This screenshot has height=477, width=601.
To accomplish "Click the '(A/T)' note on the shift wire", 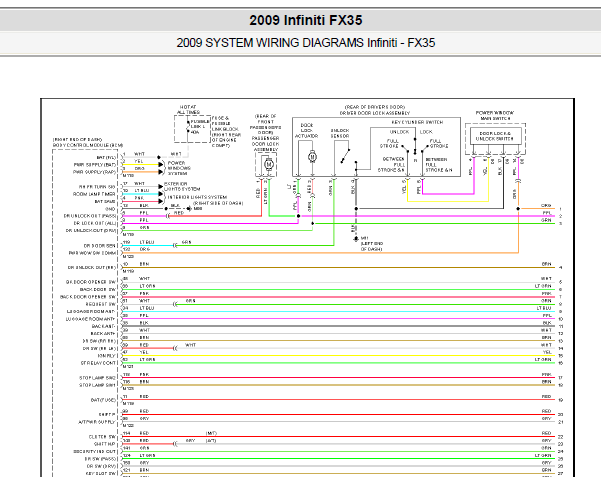I will point(211,441).
